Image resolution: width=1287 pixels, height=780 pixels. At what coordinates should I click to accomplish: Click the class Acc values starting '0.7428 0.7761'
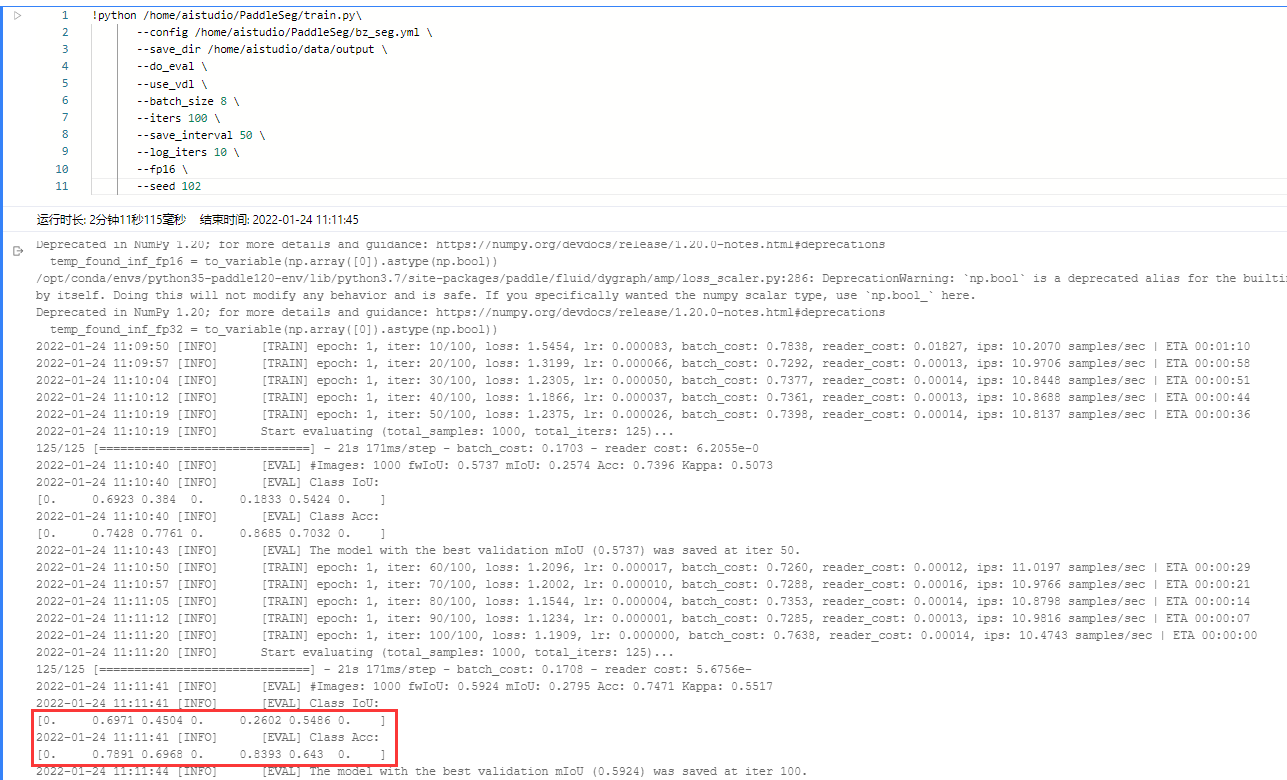(x=210, y=533)
